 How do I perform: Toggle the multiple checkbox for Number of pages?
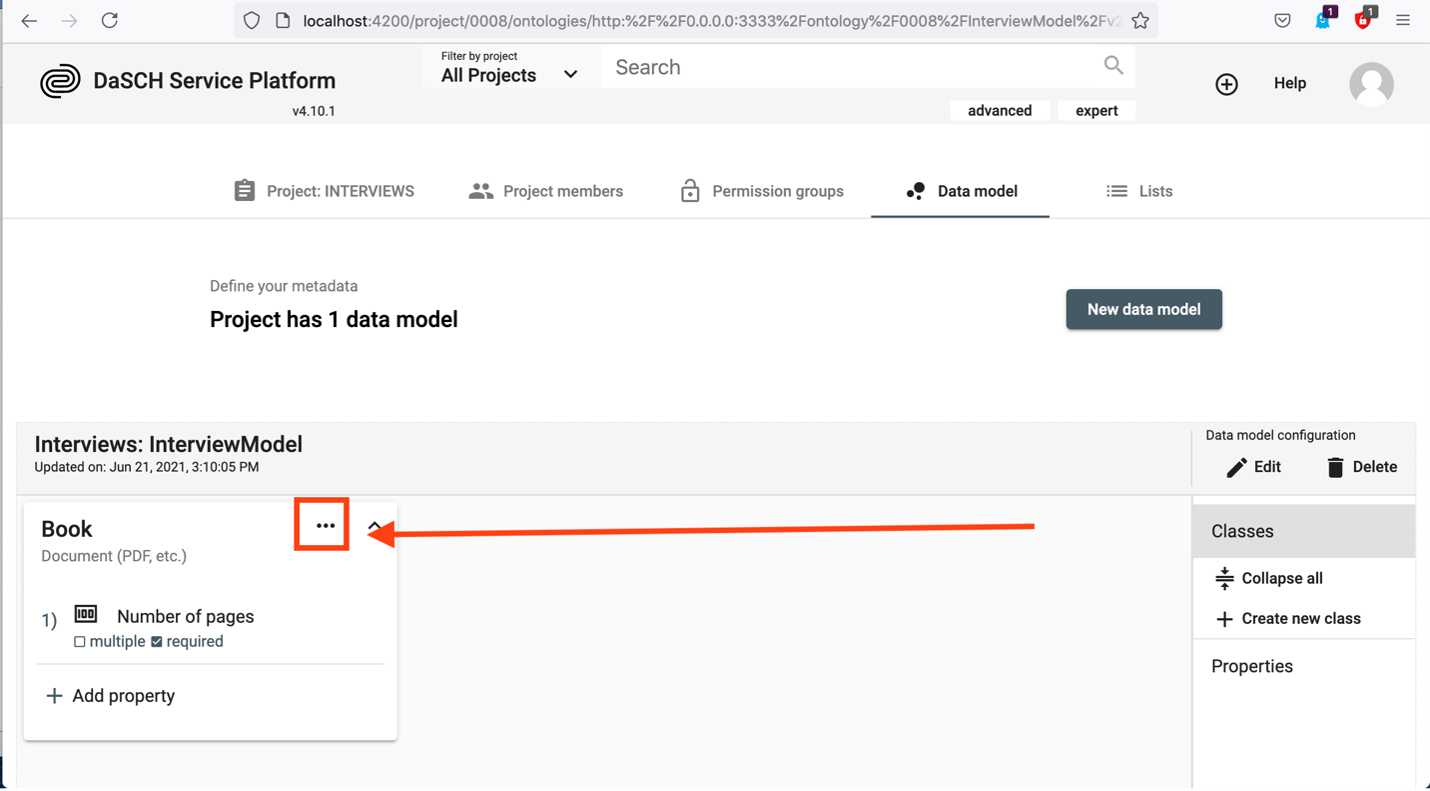pos(80,642)
